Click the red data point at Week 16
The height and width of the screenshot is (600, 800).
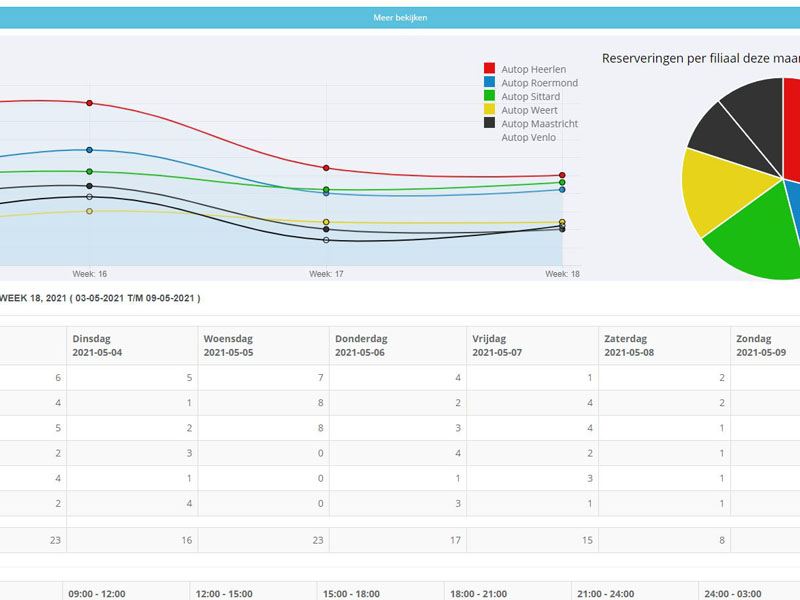[90, 101]
